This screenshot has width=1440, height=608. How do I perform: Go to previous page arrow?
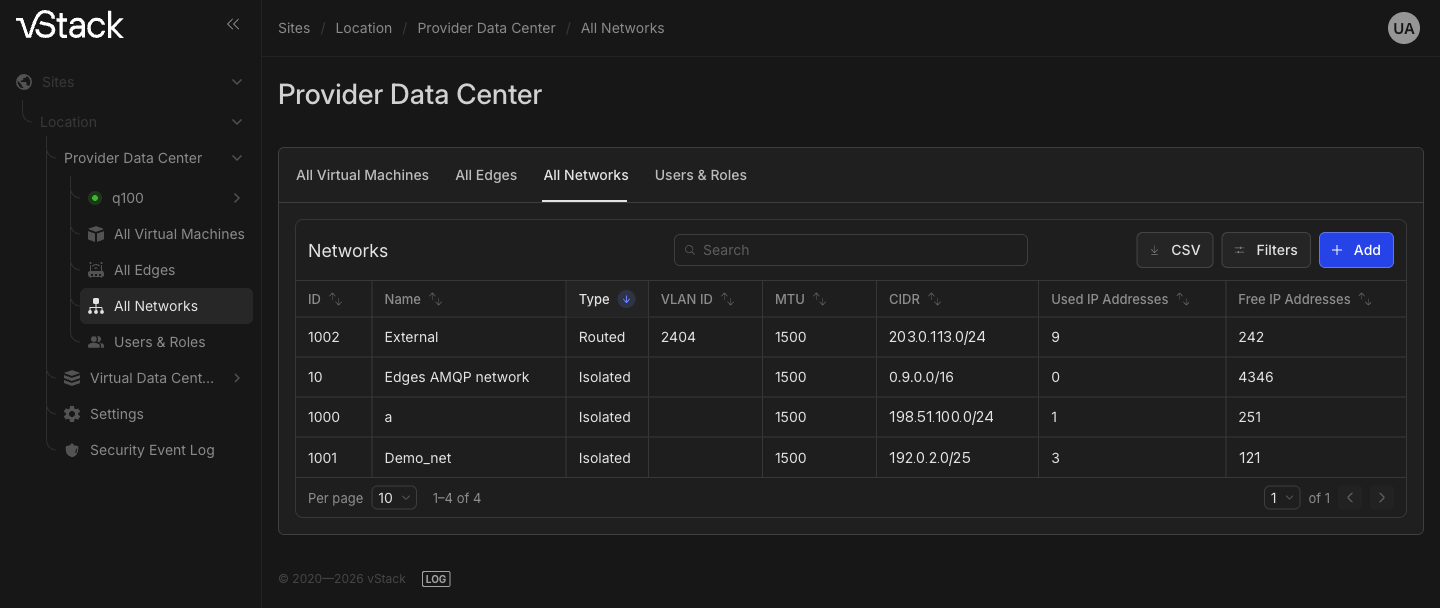point(1350,497)
